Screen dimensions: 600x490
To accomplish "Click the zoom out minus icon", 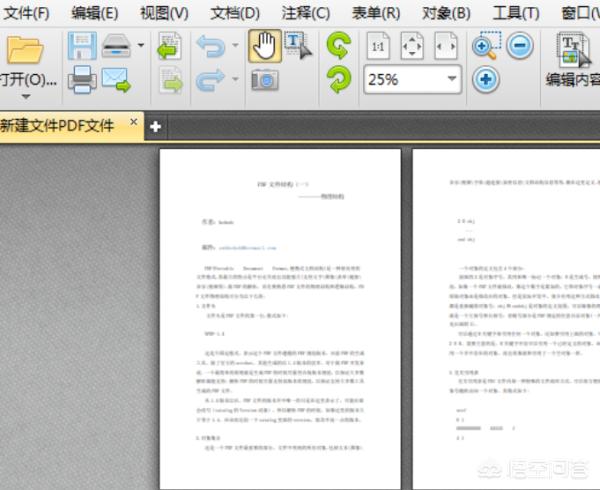I will (x=520, y=46).
